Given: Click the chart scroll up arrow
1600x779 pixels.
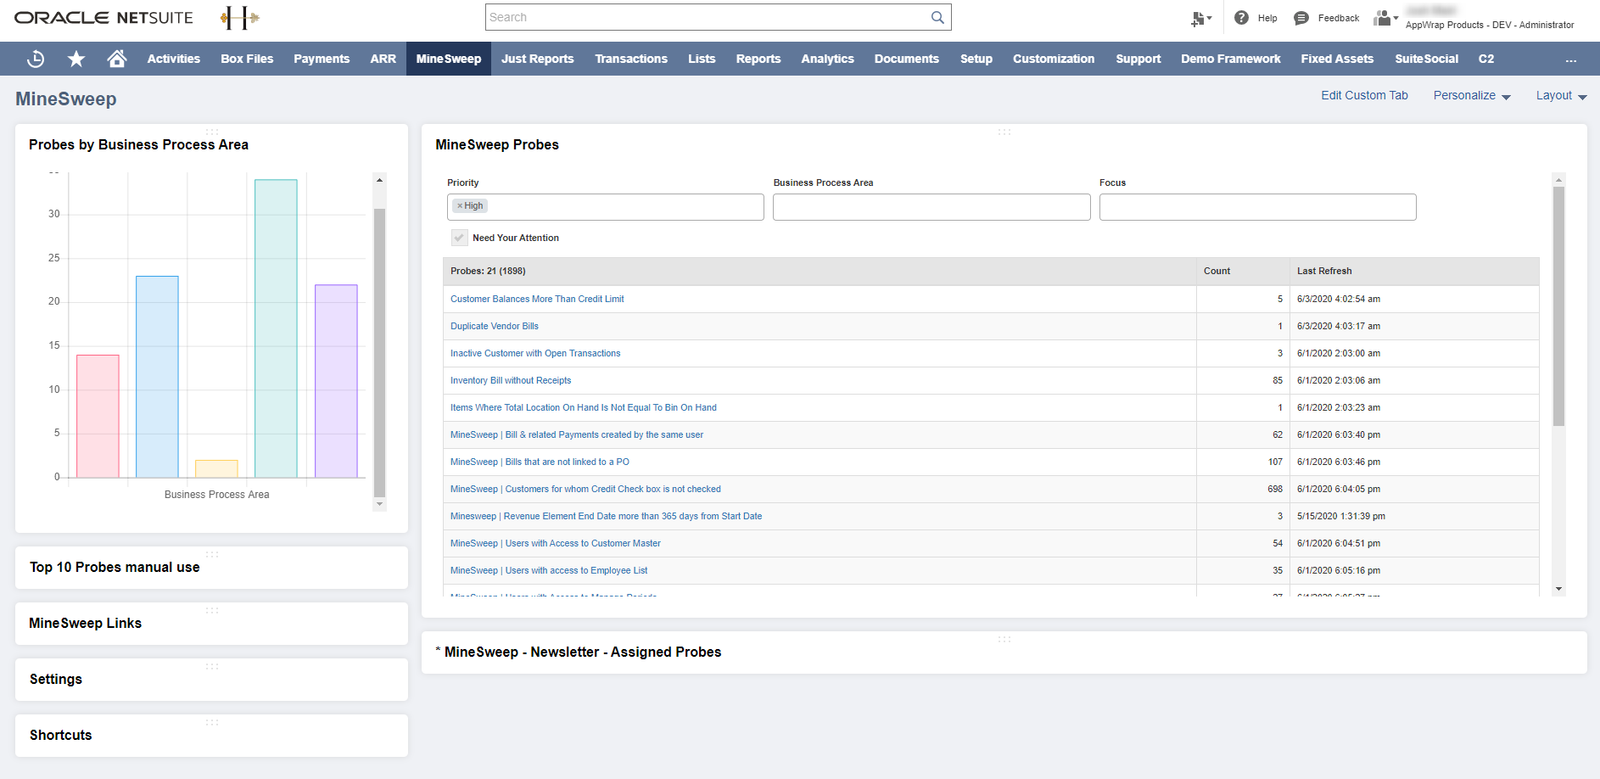Looking at the screenshot, I should click(379, 180).
